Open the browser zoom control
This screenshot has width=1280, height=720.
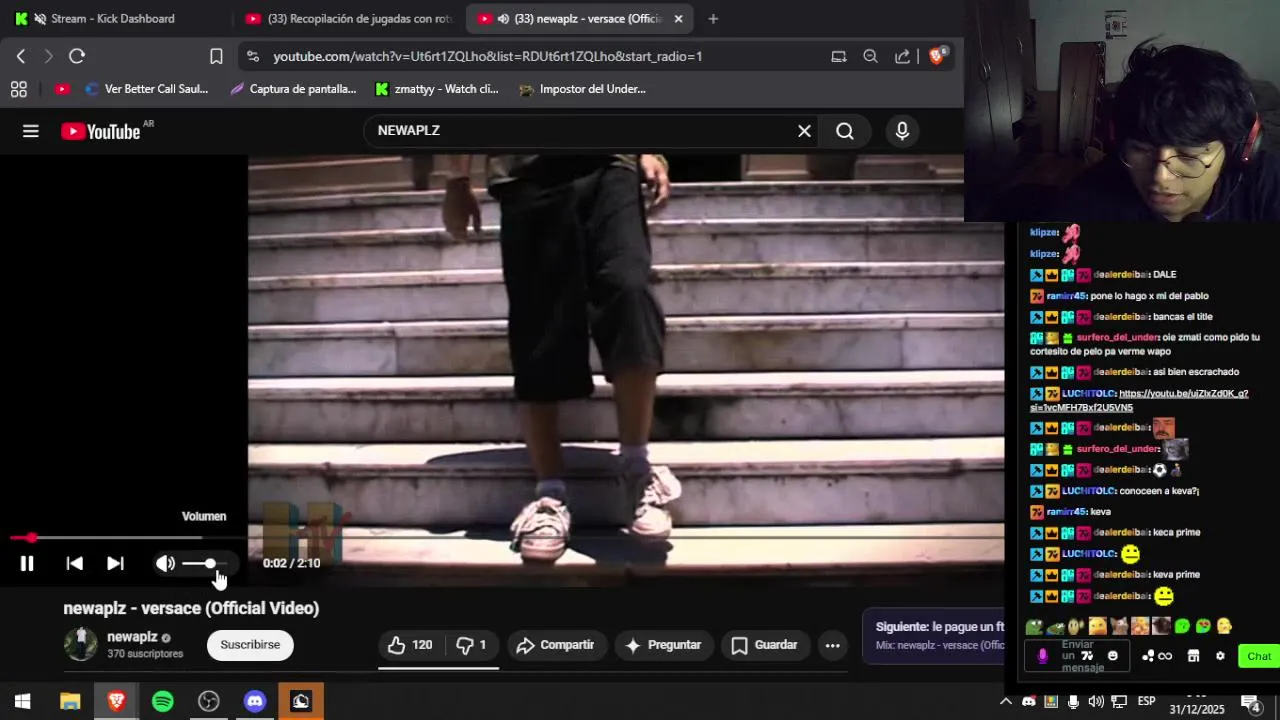point(870,56)
